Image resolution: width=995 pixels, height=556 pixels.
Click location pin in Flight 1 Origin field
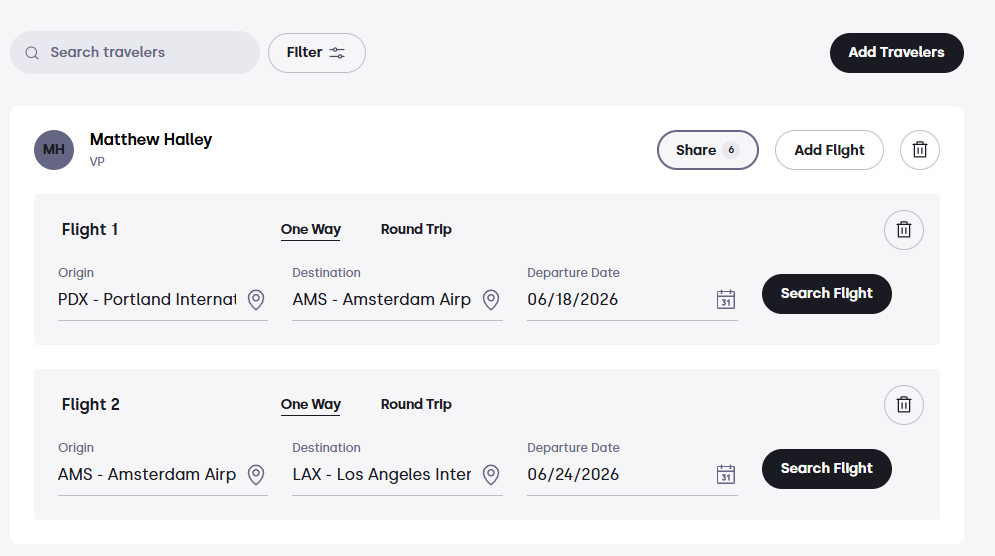pos(256,300)
